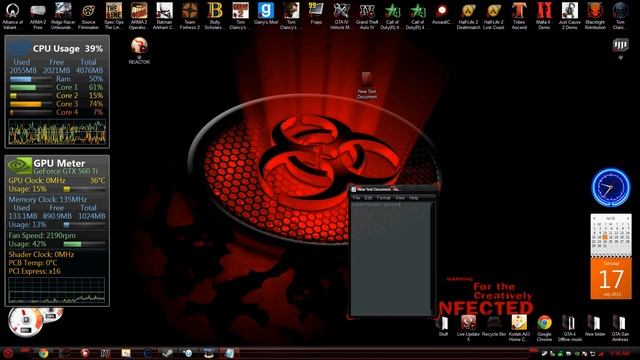Launch Grand Theft Auto IV icon

click(x=367, y=16)
